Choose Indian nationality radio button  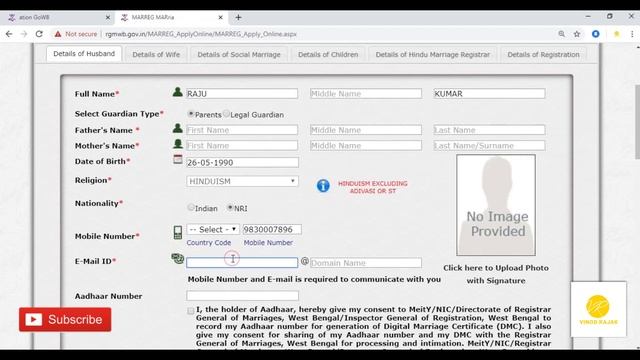[x=191, y=207]
